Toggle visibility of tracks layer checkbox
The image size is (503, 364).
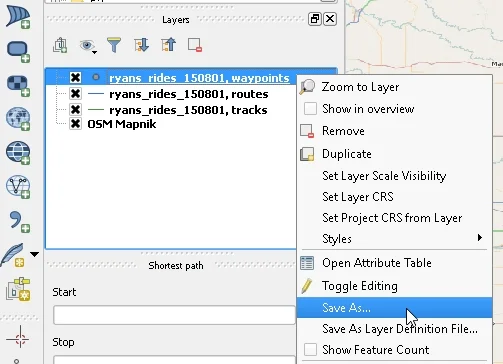pos(76,109)
